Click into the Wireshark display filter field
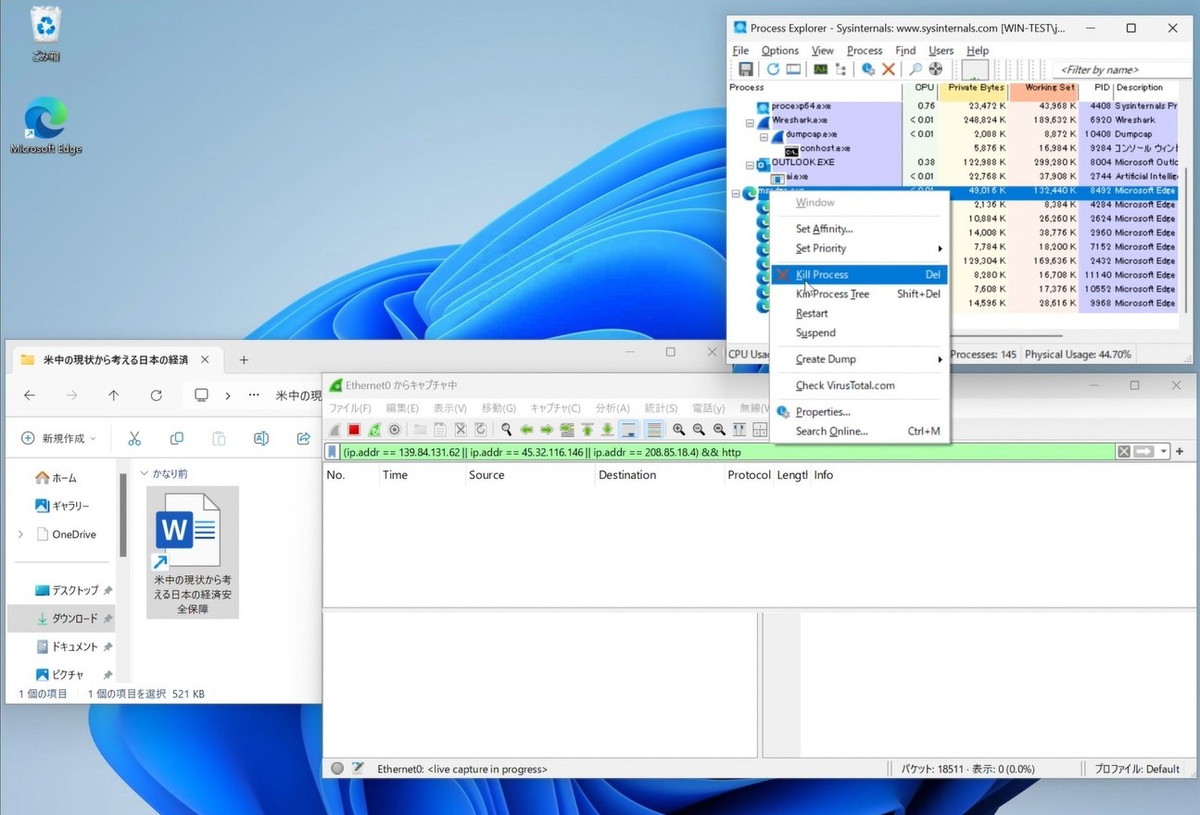The image size is (1200, 815). tap(727, 452)
